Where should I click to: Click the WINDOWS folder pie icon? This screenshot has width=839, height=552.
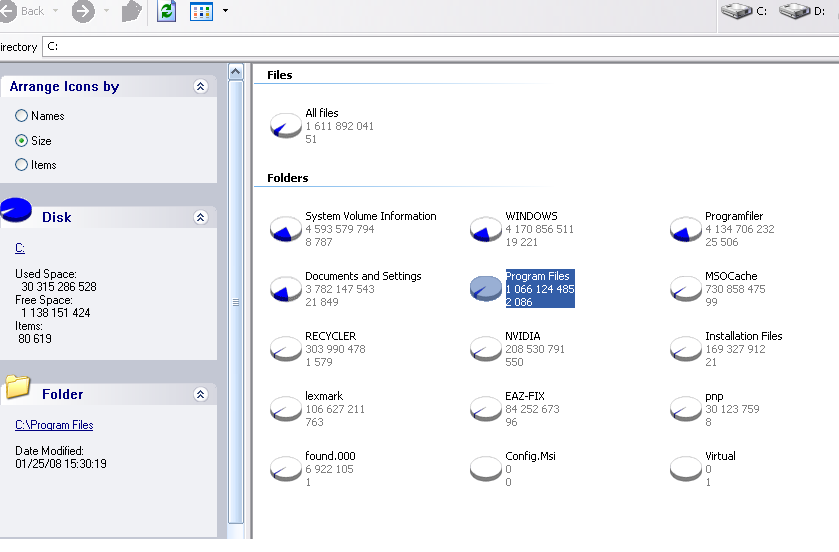(485, 229)
